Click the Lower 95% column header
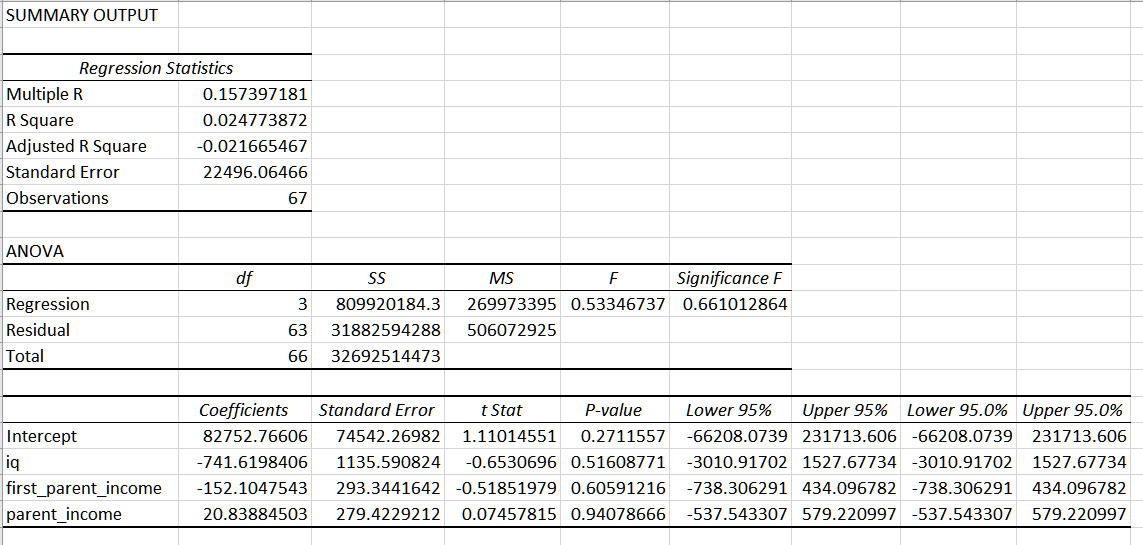The image size is (1143, 545). pyautogui.click(x=729, y=410)
